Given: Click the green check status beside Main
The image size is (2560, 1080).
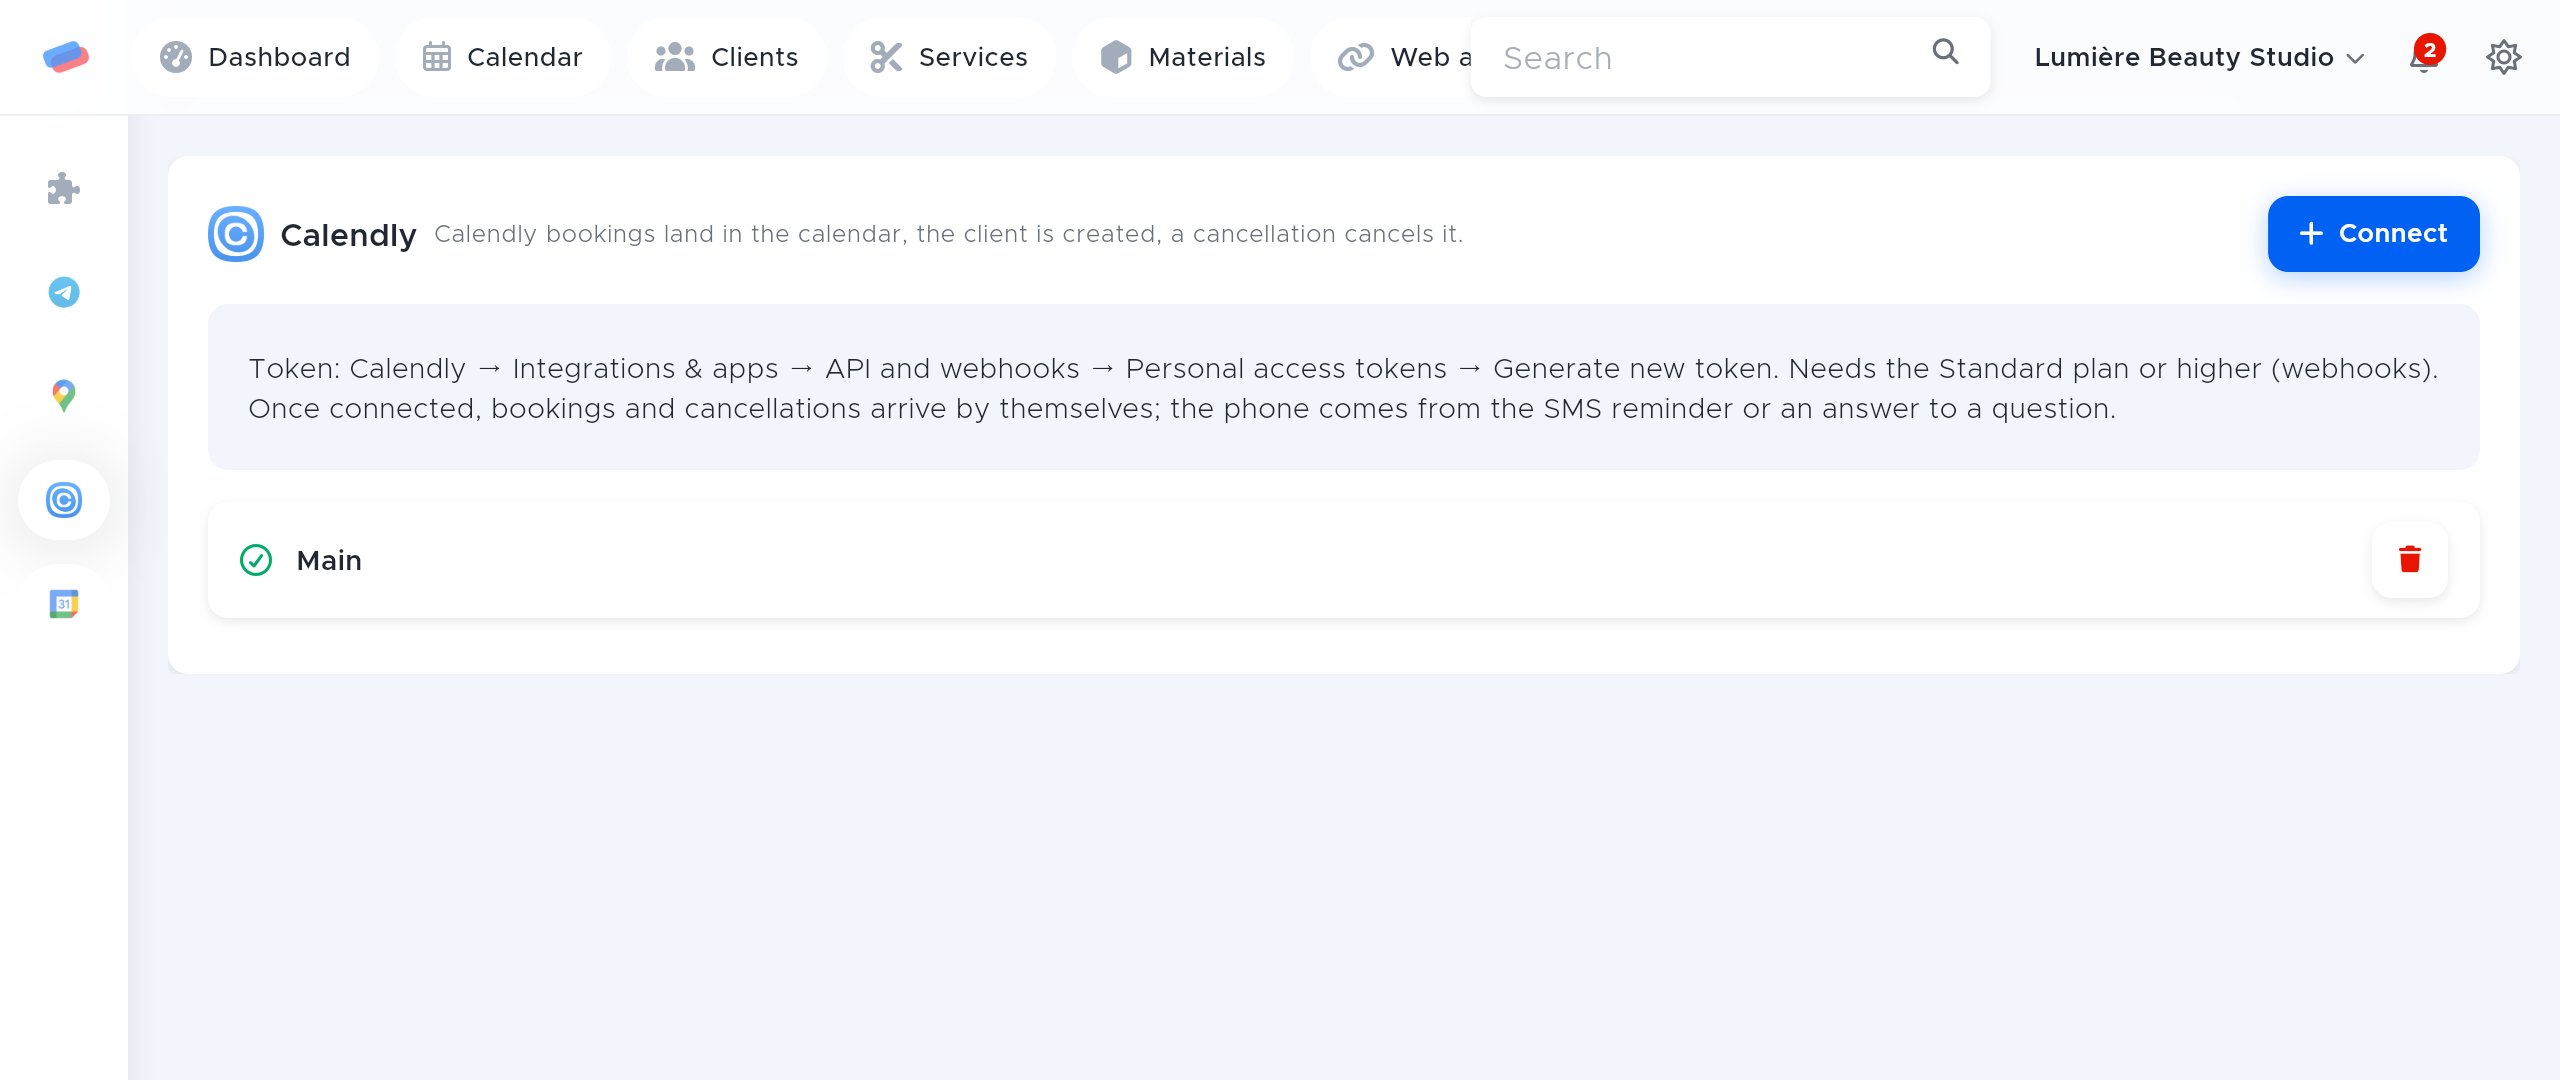Looking at the screenshot, I should click(256, 560).
